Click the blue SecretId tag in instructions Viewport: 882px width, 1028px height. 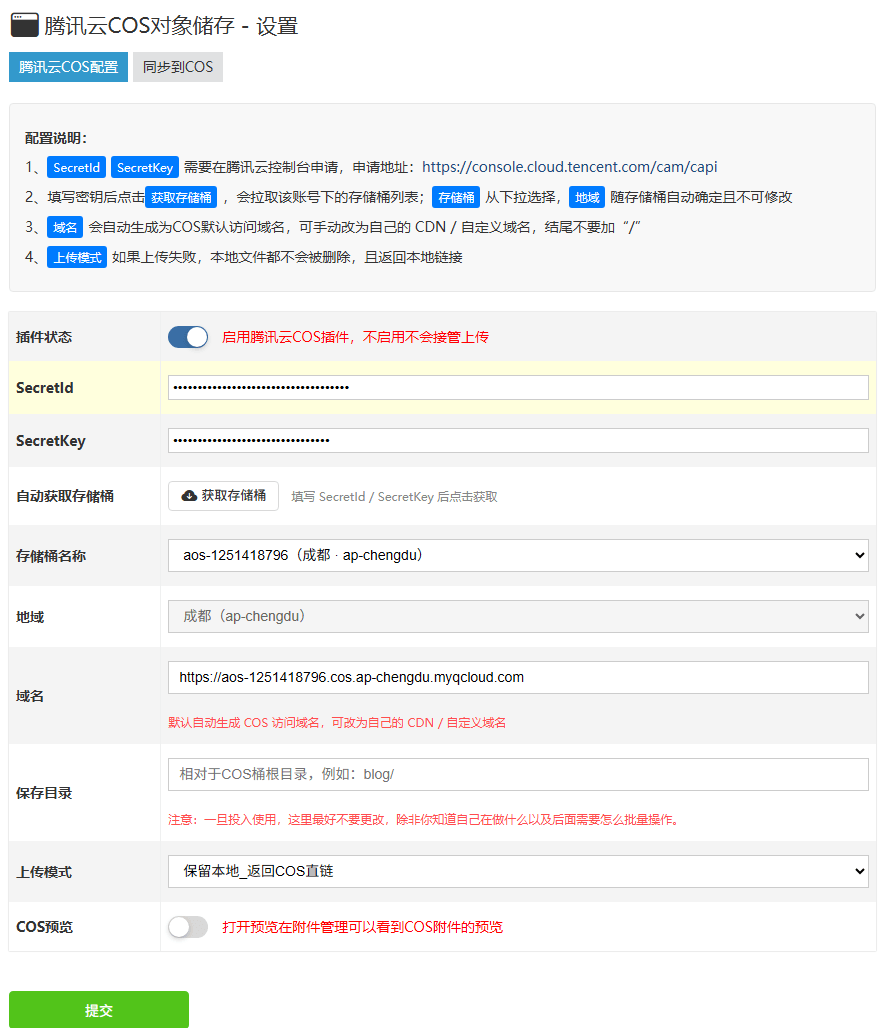(76, 167)
